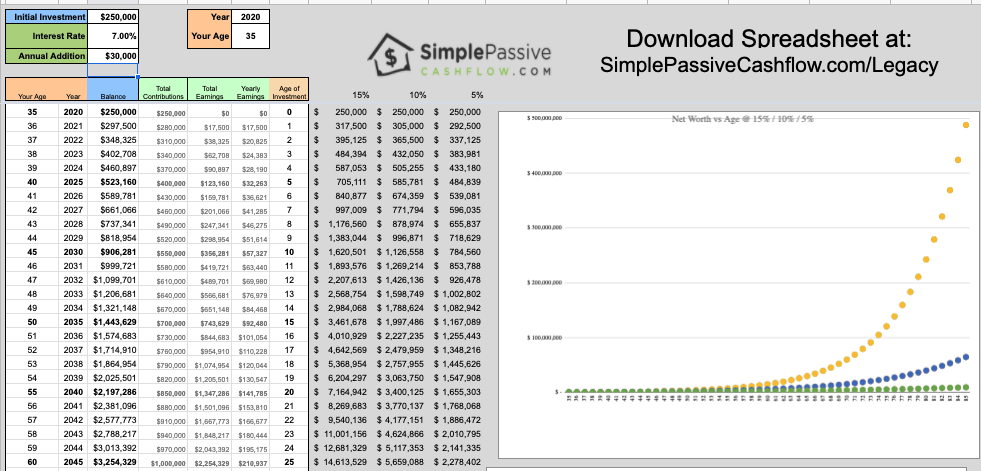Click the last blue data point in chart
Image resolution: width=981 pixels, height=471 pixels.
pyautogui.click(x=967, y=357)
